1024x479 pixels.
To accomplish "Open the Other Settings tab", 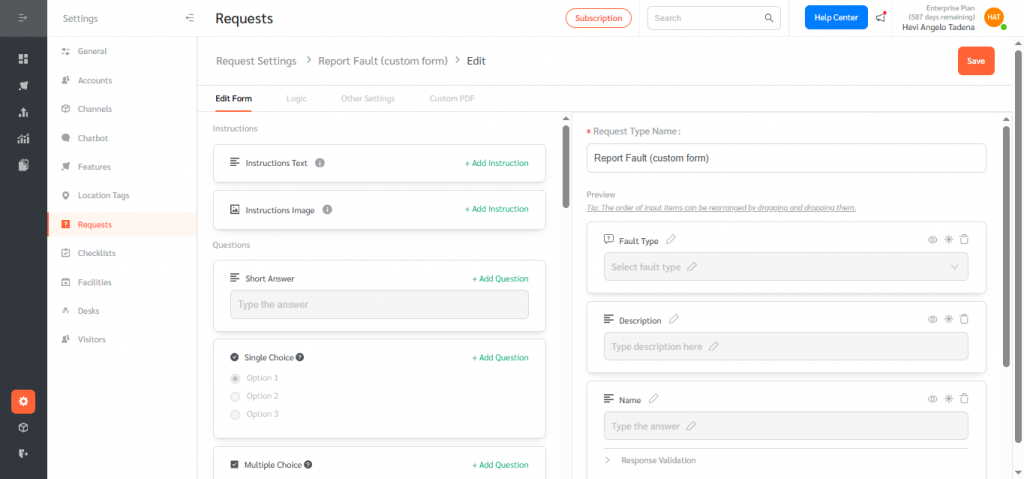I will 367,99.
